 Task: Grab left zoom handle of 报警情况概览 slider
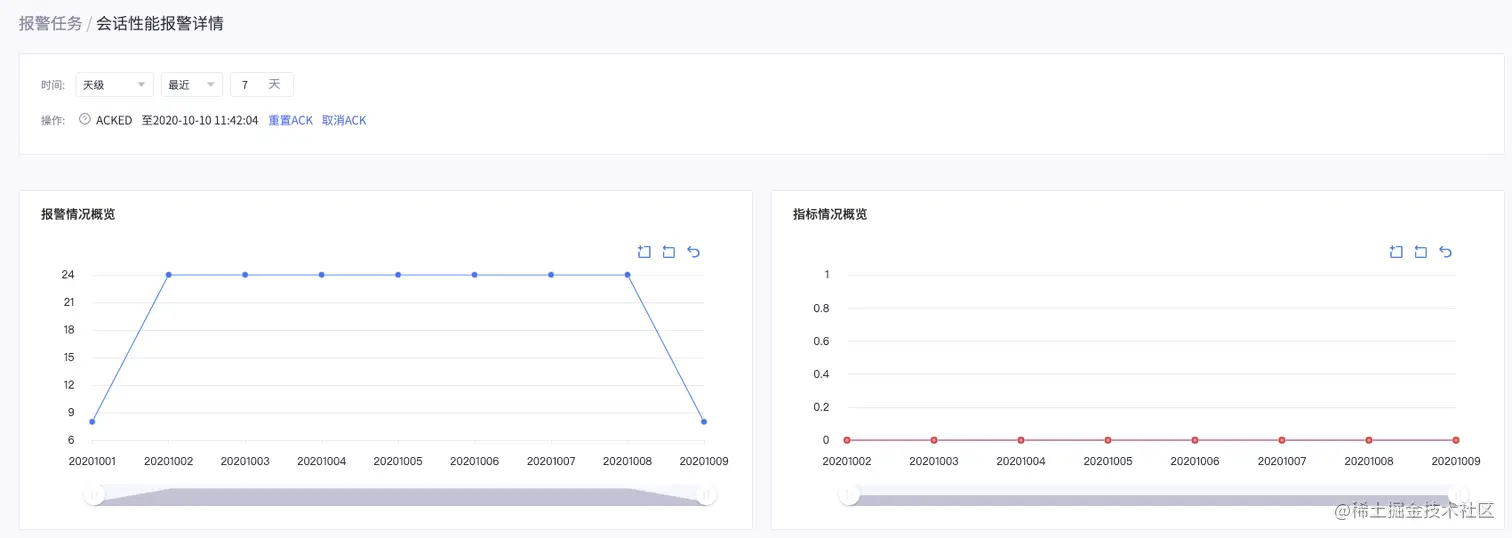coord(94,495)
